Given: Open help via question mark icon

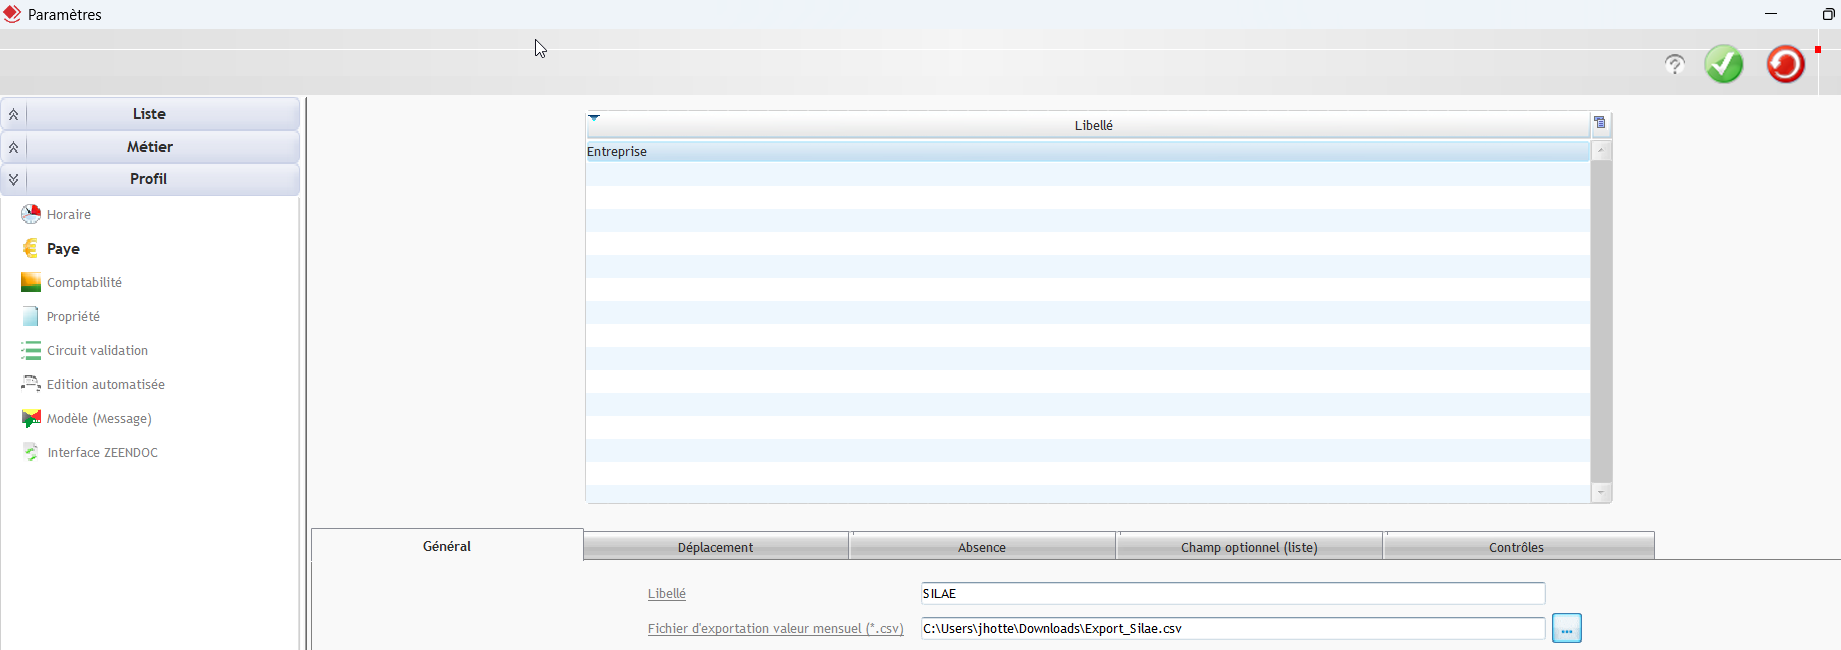Looking at the screenshot, I should click(x=1674, y=65).
